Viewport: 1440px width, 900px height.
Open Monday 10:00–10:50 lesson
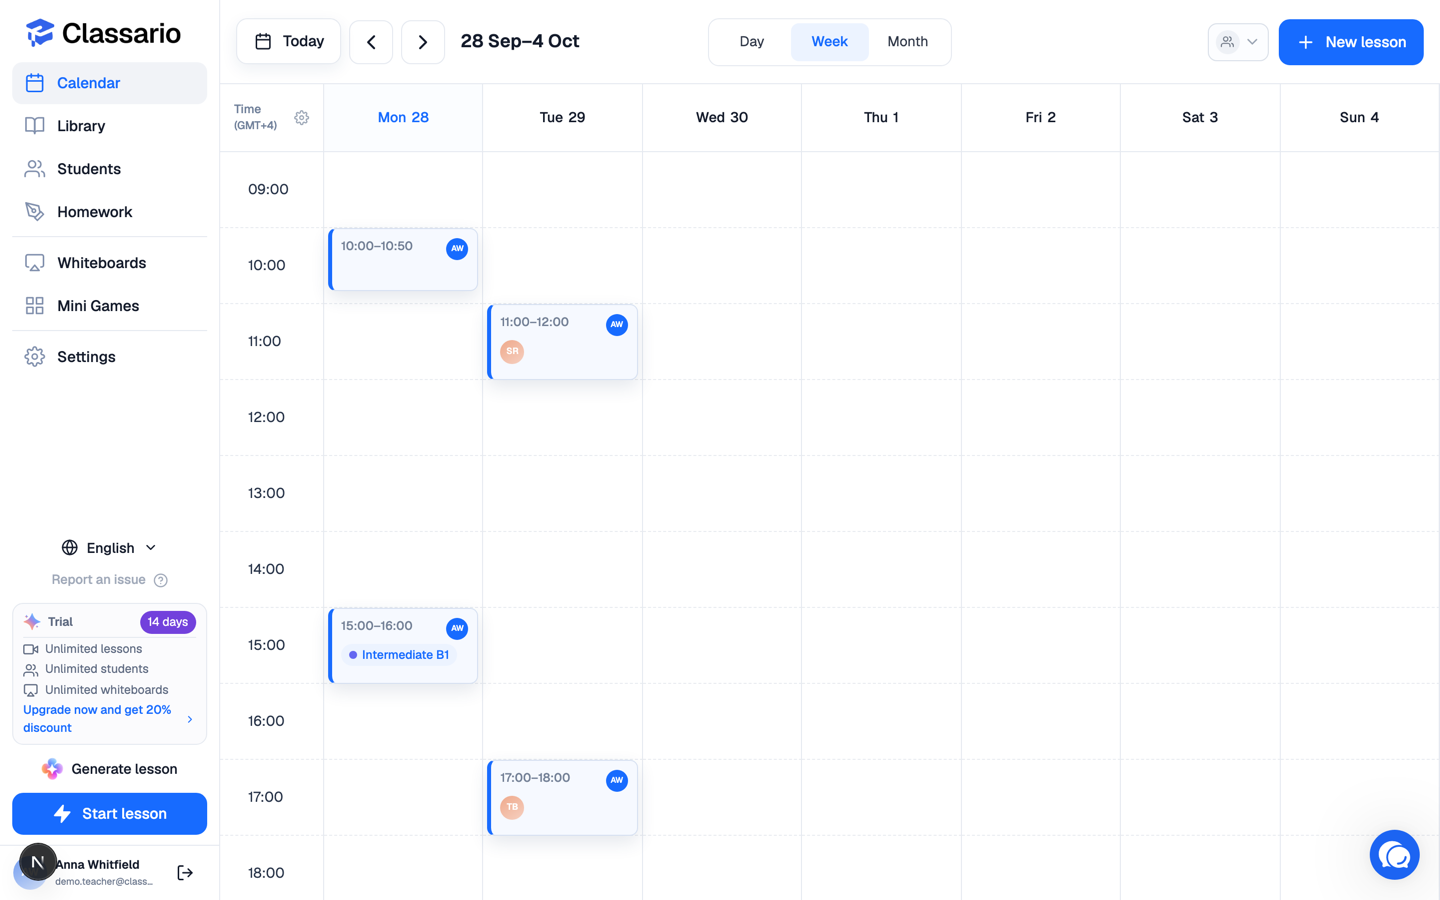pos(403,260)
